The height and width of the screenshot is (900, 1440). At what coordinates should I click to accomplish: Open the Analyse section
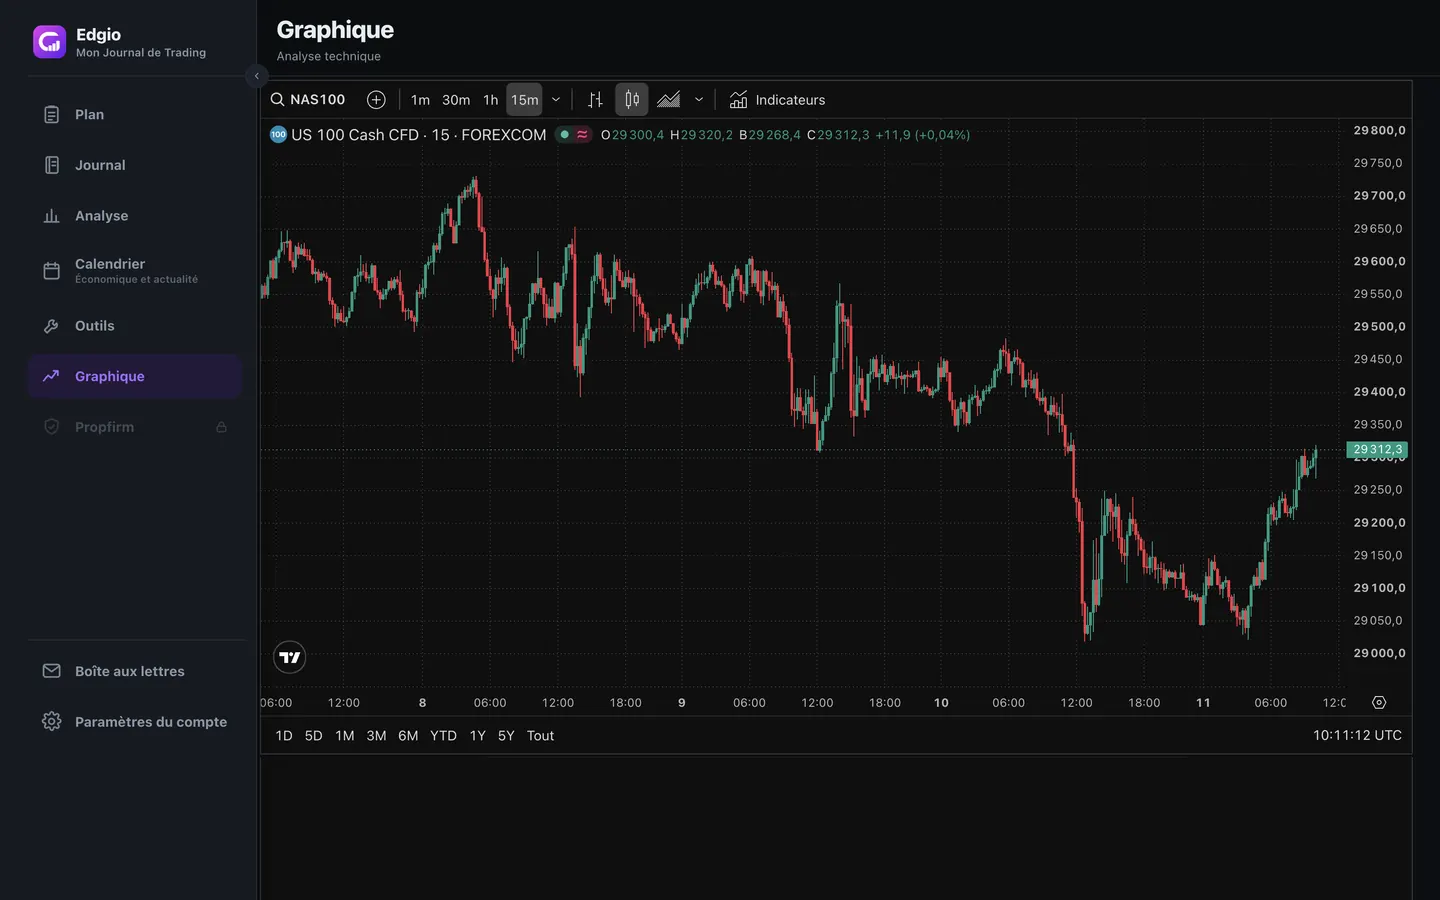pos(135,216)
